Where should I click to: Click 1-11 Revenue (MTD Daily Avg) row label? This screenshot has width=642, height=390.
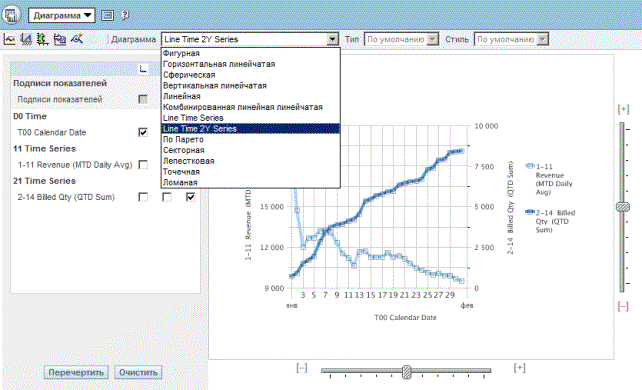[x=75, y=165]
